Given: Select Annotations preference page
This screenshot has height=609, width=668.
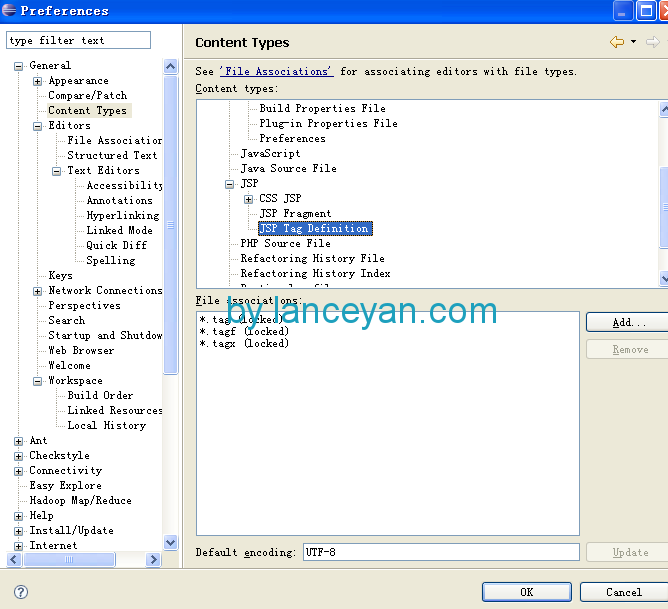Looking at the screenshot, I should [x=119, y=200].
